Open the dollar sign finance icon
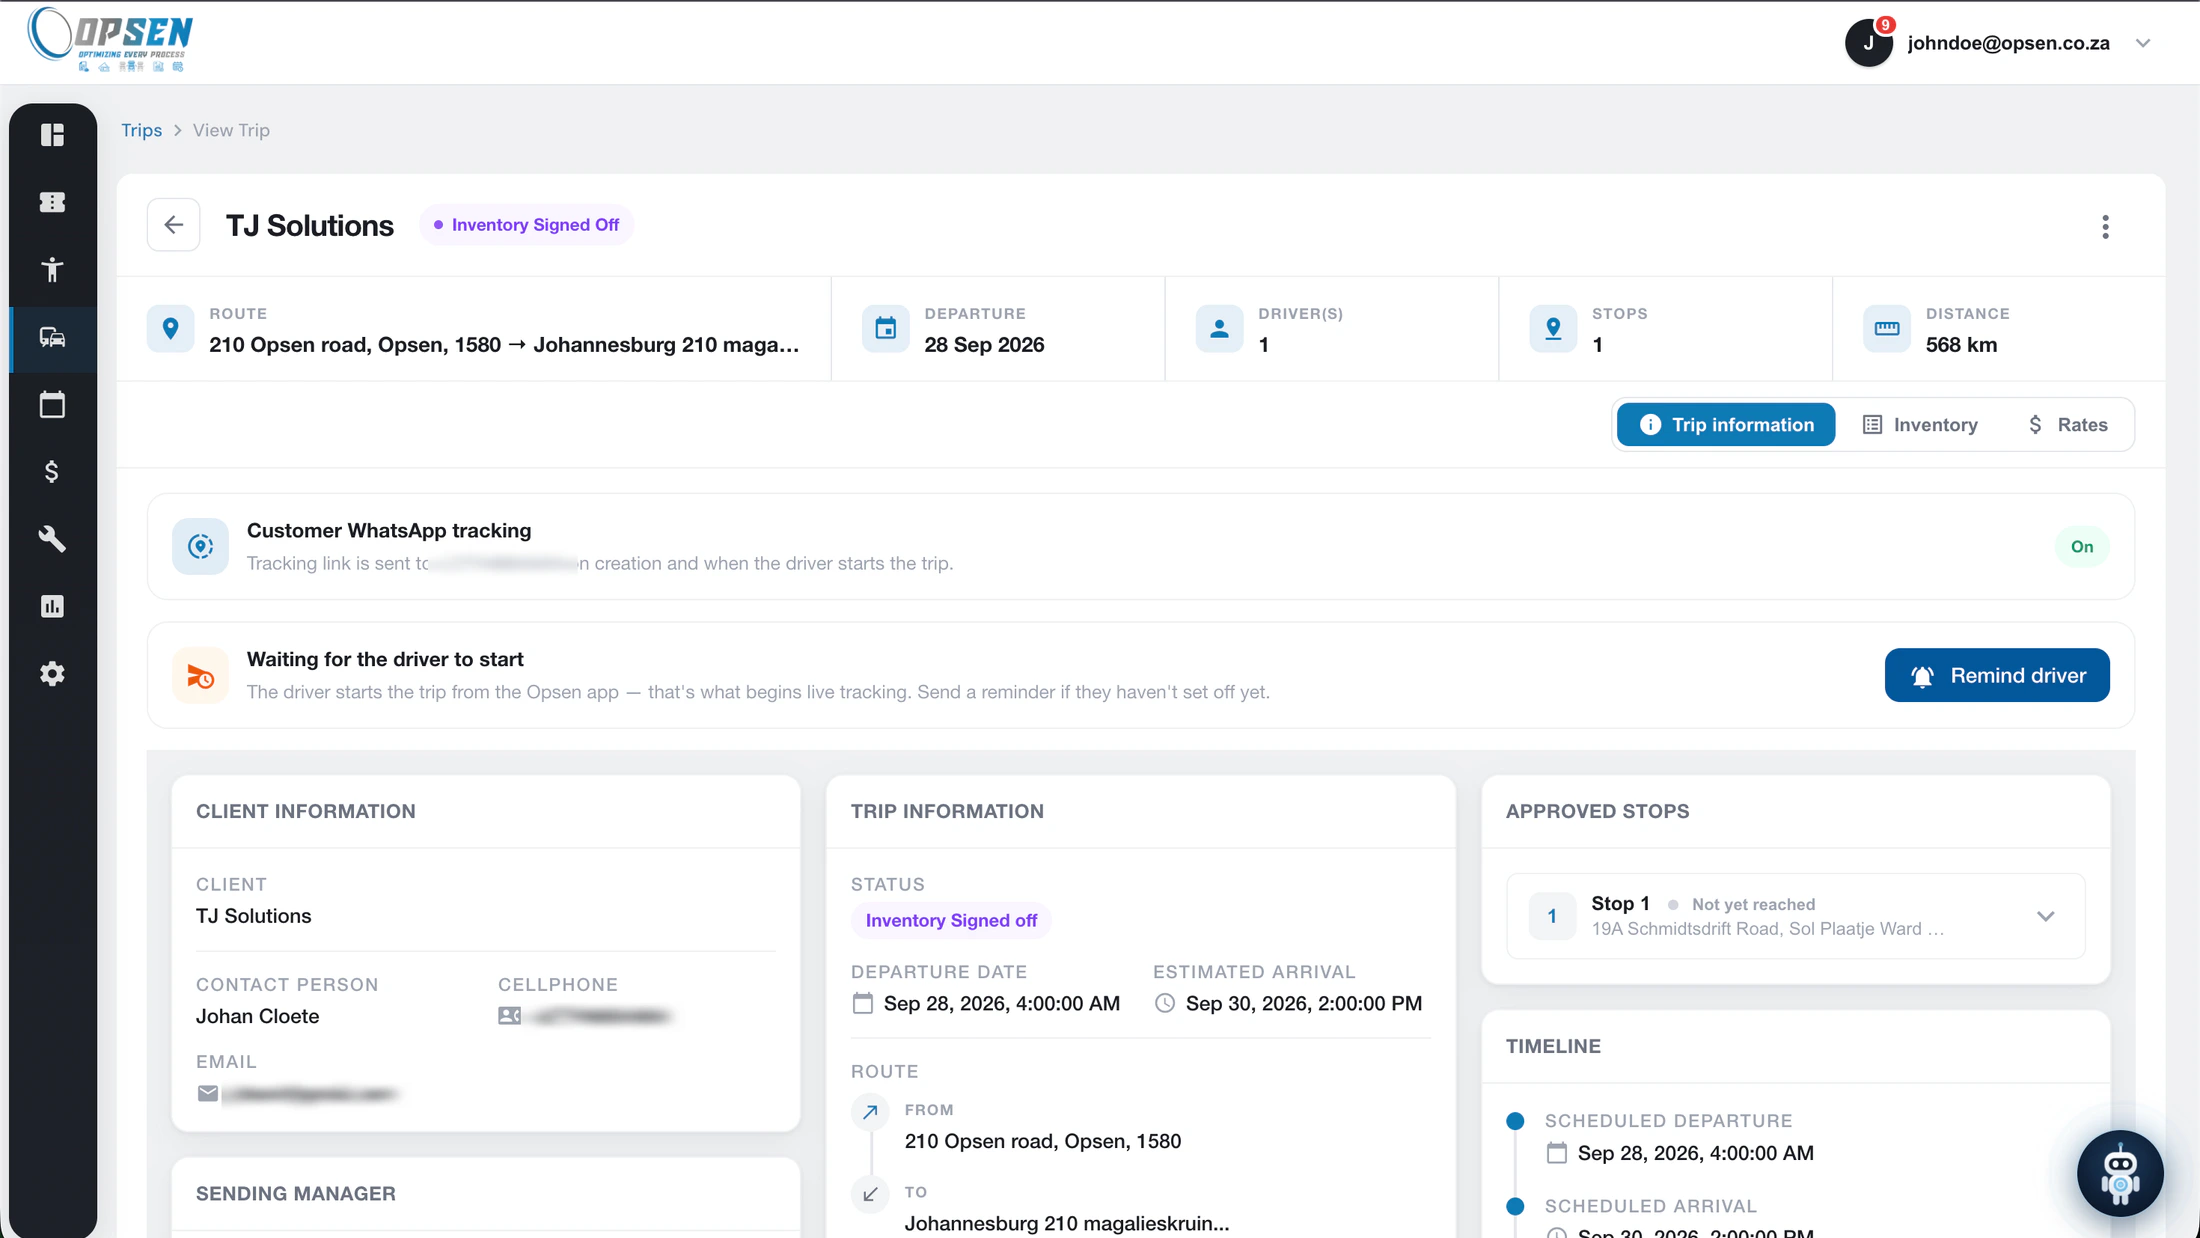2200x1238 pixels. tap(52, 472)
